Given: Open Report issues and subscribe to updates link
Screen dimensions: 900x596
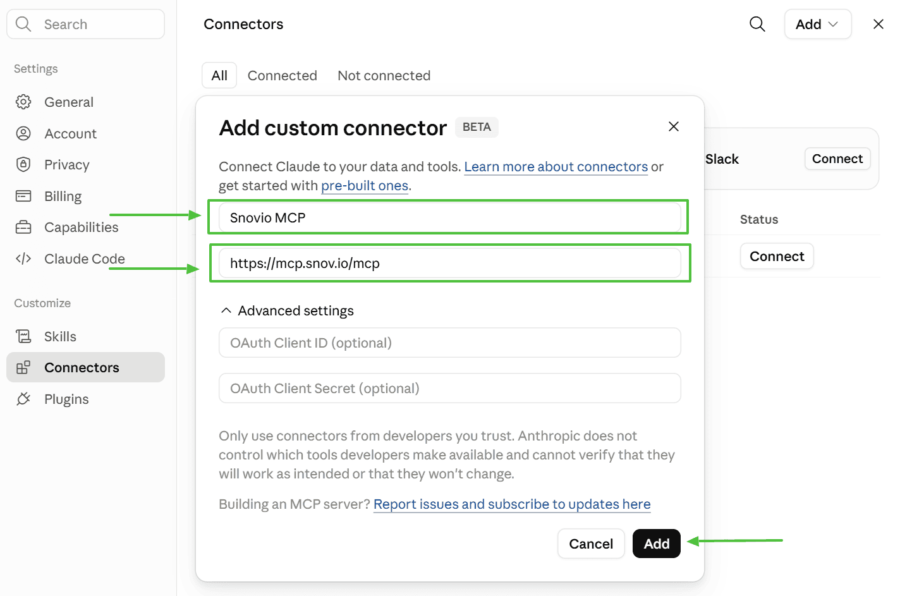Looking at the screenshot, I should 512,504.
